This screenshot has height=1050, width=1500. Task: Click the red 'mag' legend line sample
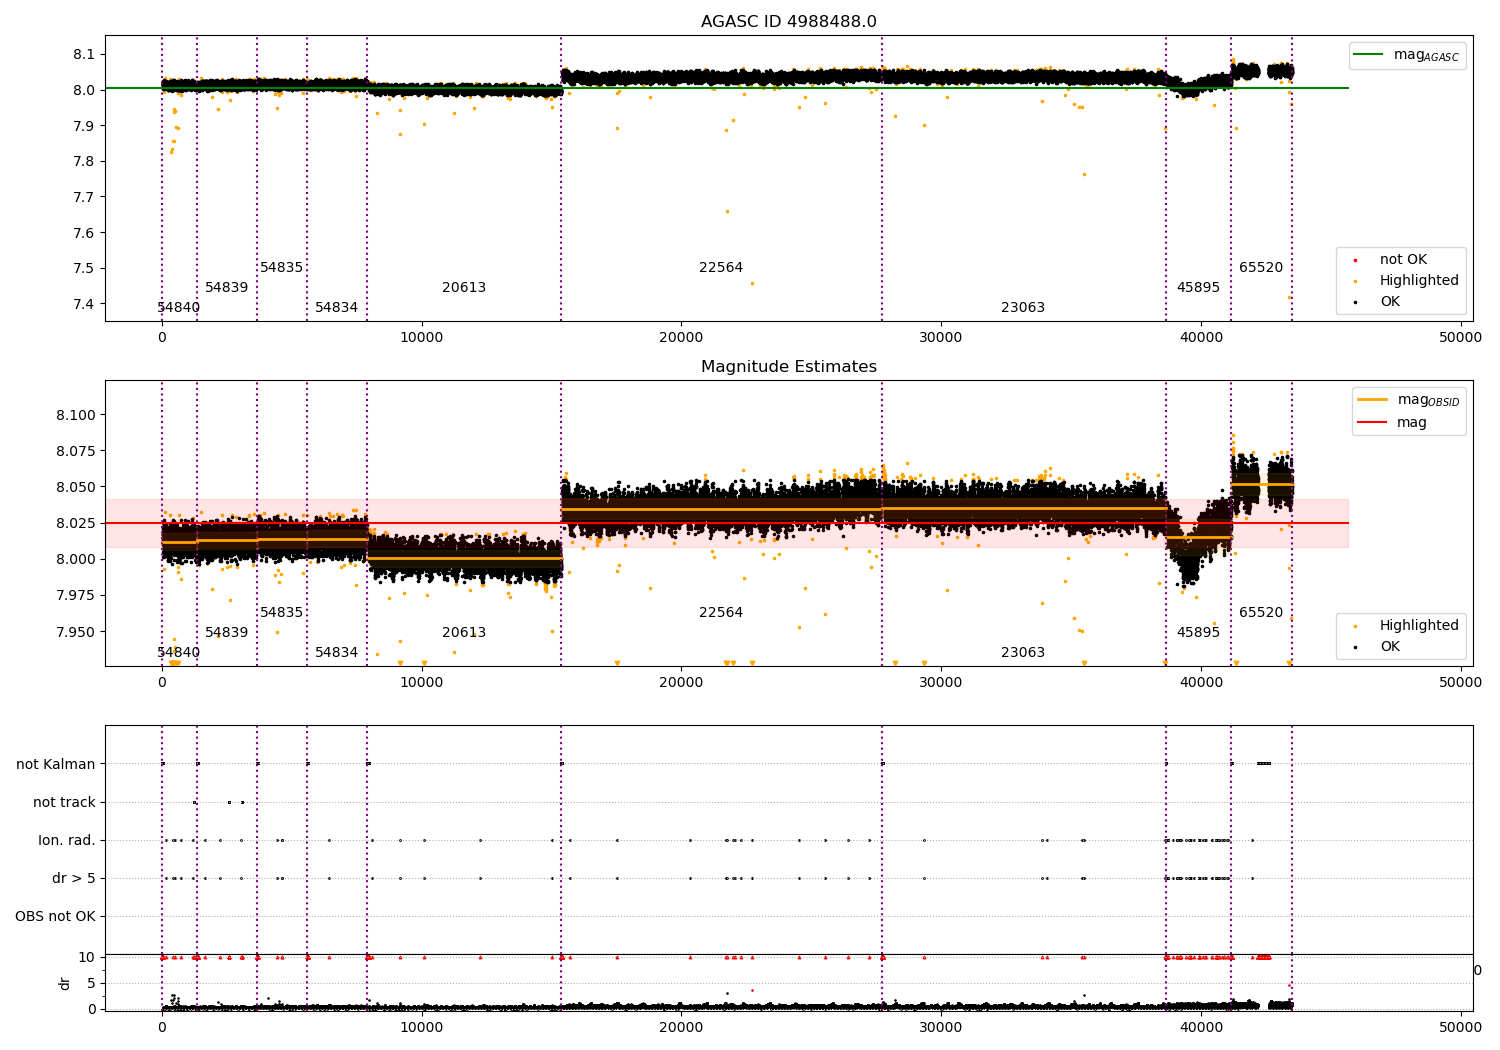1372,423
